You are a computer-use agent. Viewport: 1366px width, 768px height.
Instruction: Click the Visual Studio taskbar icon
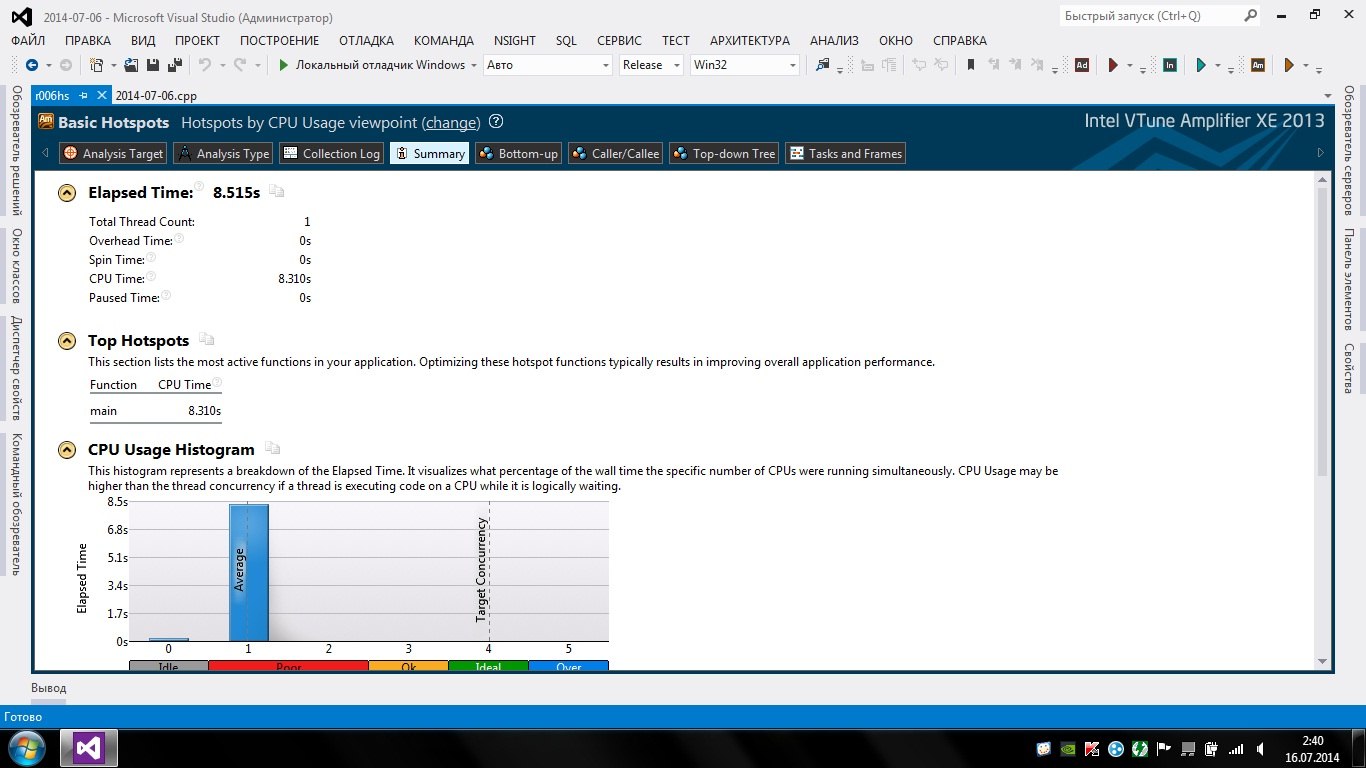[x=89, y=747]
